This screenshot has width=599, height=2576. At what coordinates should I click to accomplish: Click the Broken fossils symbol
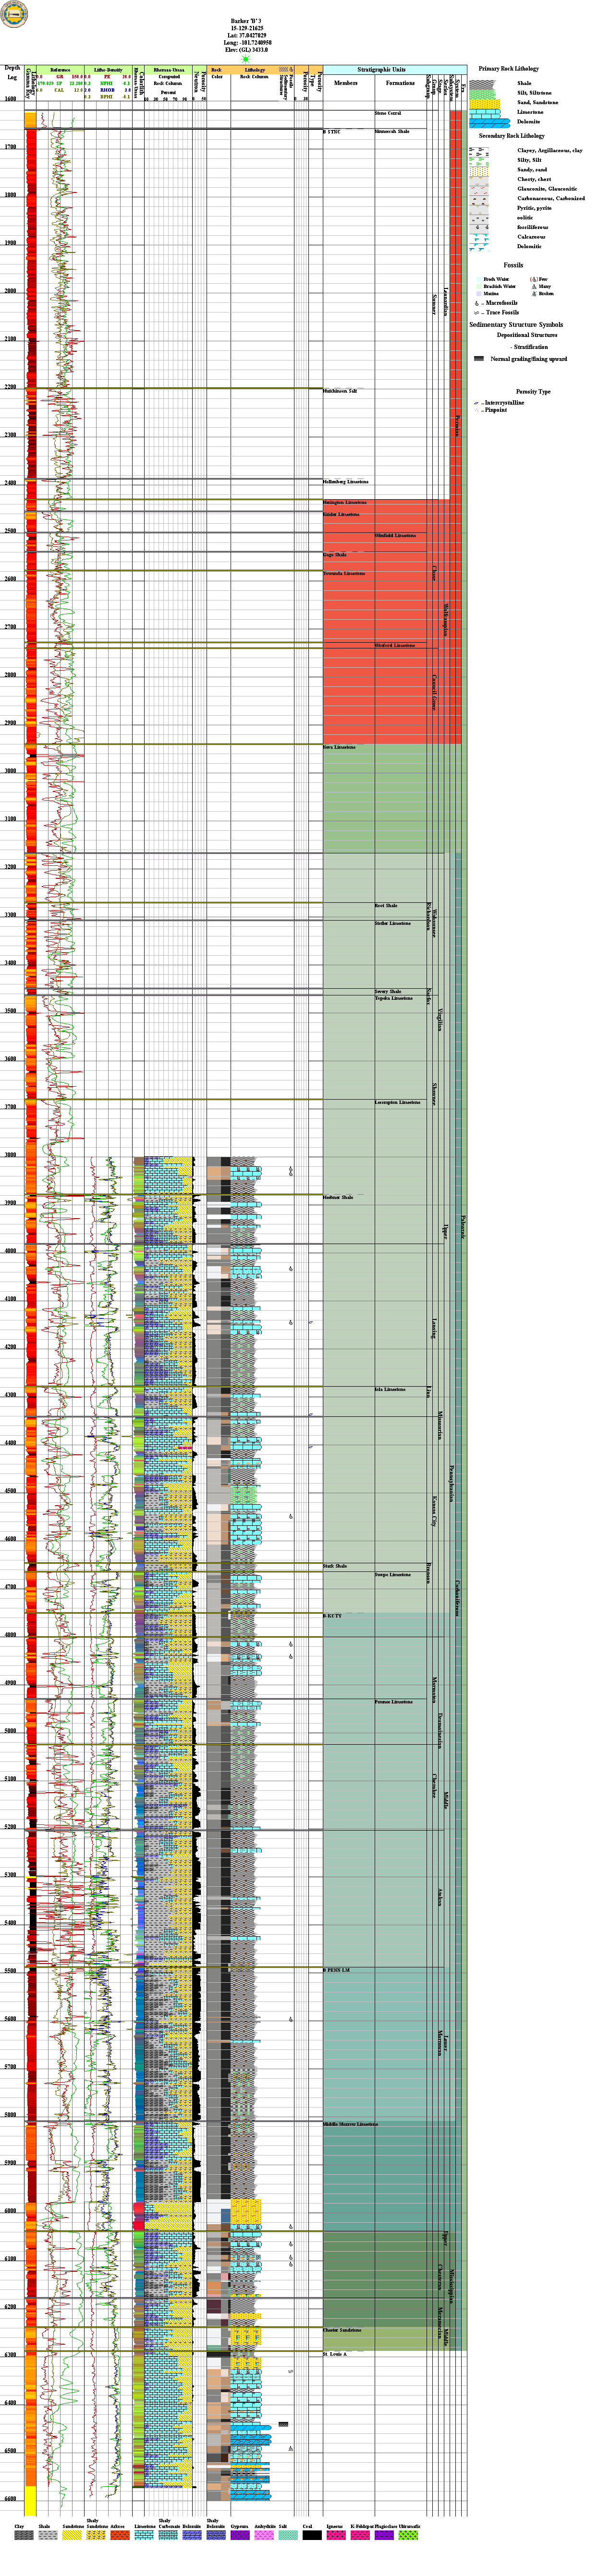(534, 294)
